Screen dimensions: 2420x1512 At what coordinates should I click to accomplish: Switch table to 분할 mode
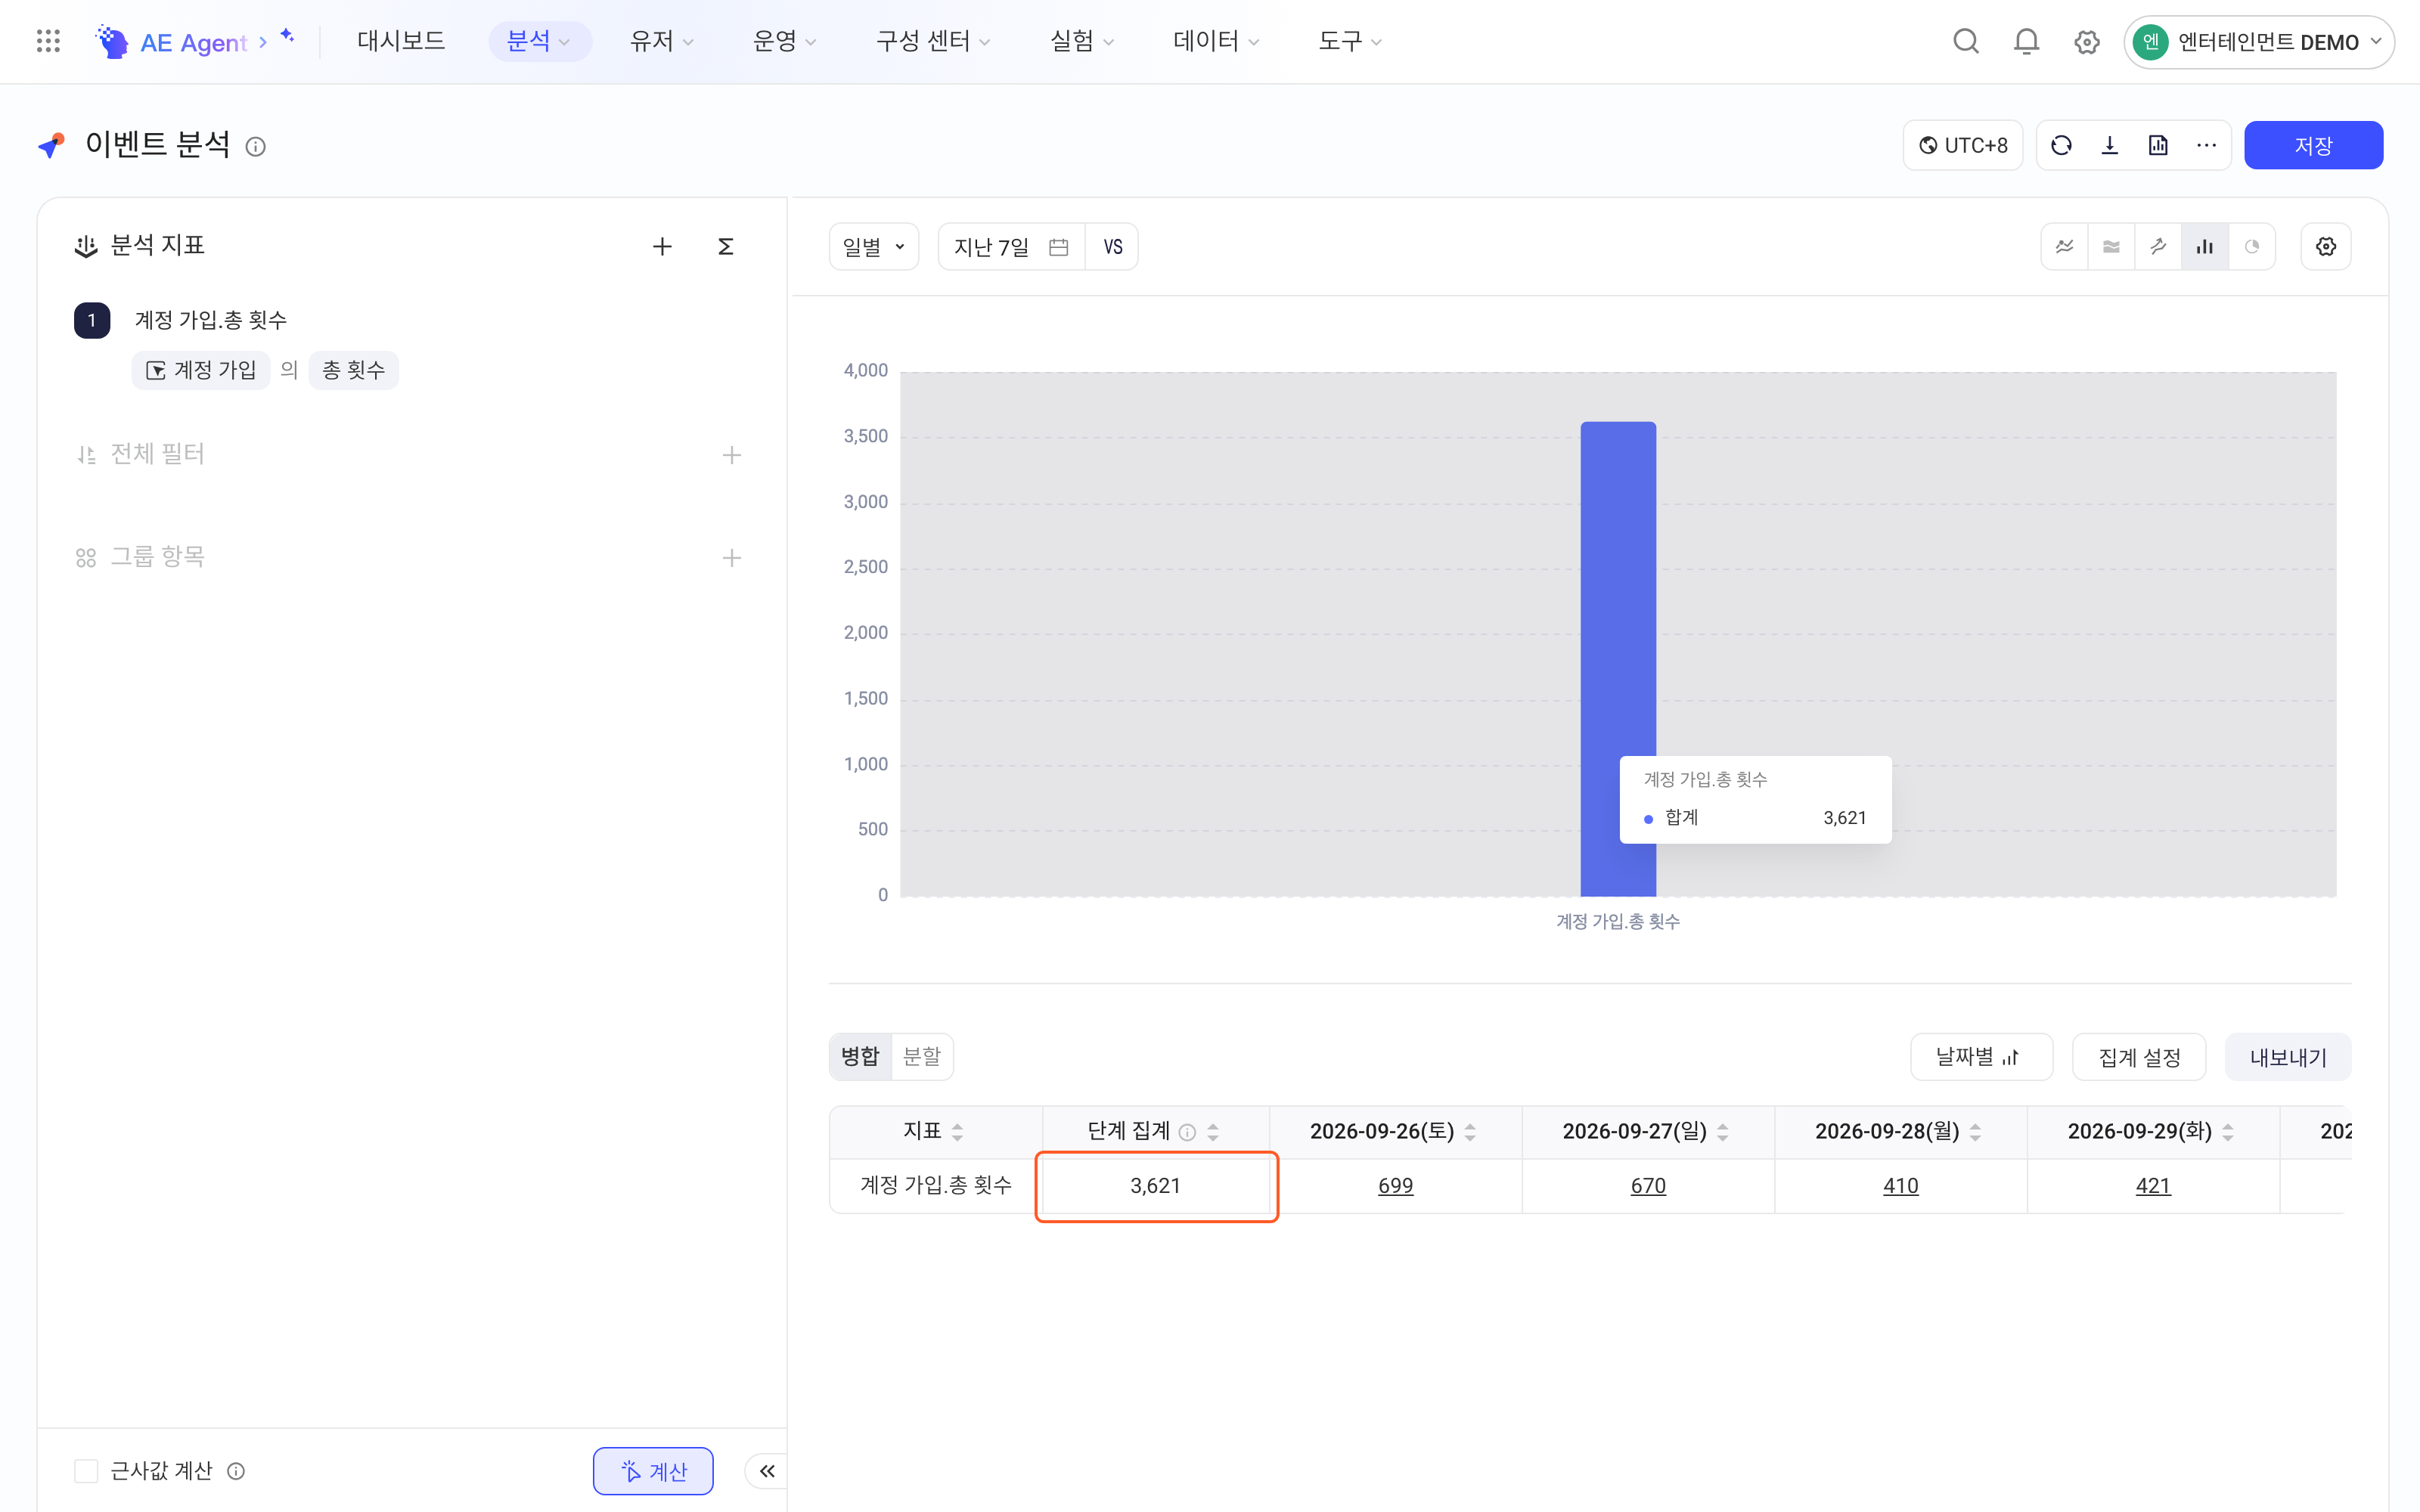(921, 1056)
